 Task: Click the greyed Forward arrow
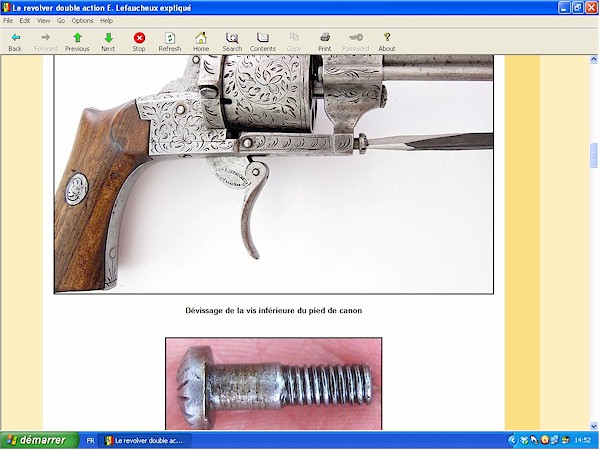(46, 42)
